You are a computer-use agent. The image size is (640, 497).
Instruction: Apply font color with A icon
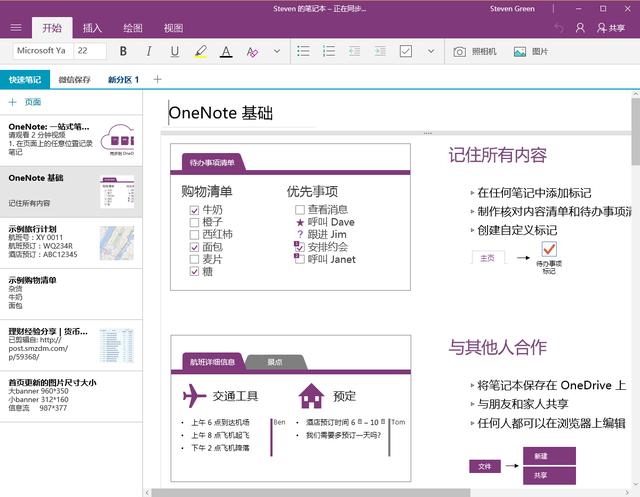click(226, 51)
